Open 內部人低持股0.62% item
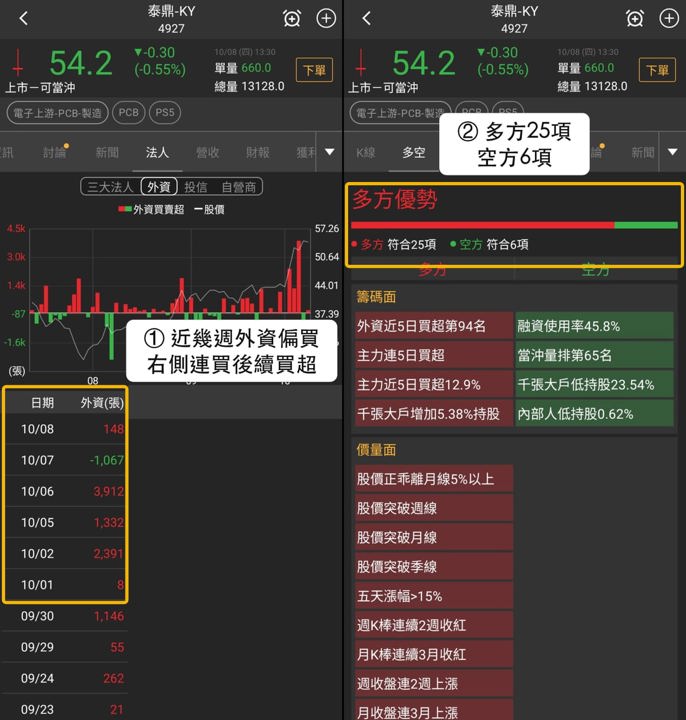The height and width of the screenshot is (720, 686). point(595,414)
